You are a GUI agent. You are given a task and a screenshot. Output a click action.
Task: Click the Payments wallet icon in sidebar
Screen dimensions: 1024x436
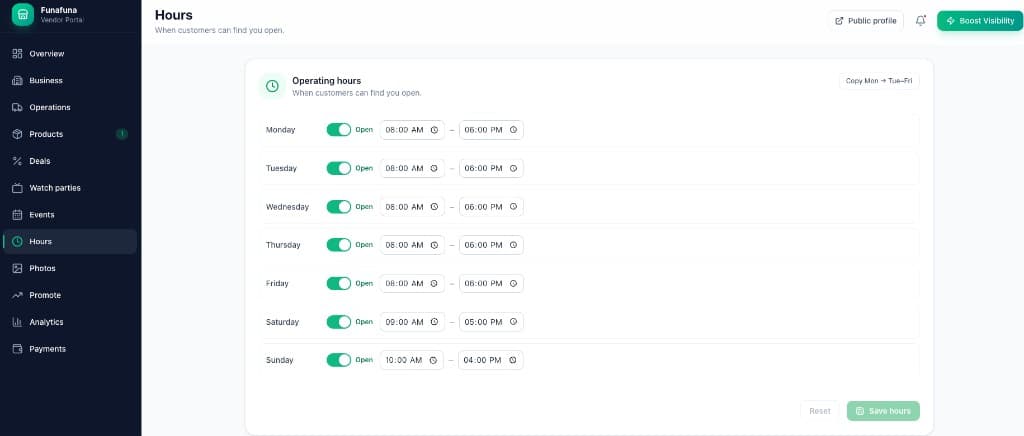tap(18, 349)
